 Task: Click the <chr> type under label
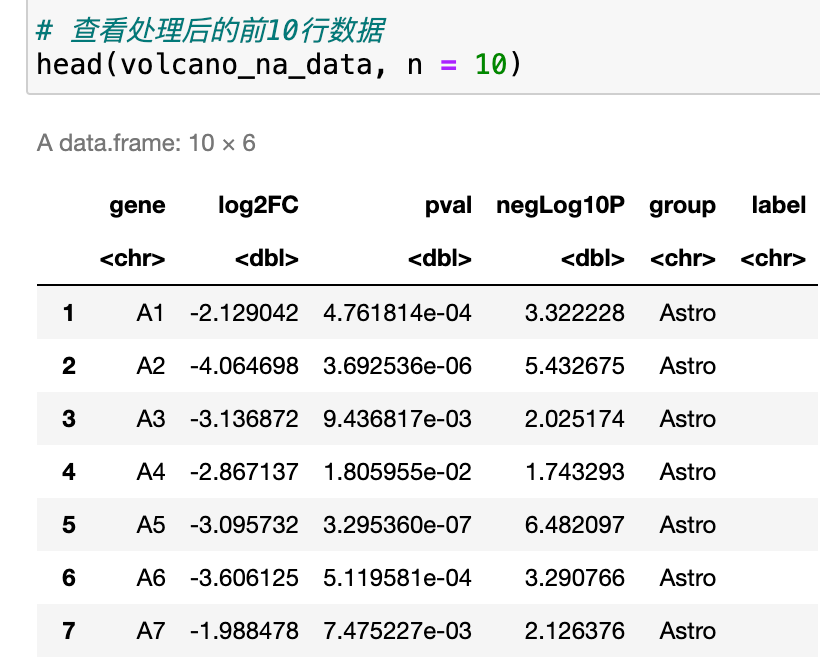click(x=773, y=258)
